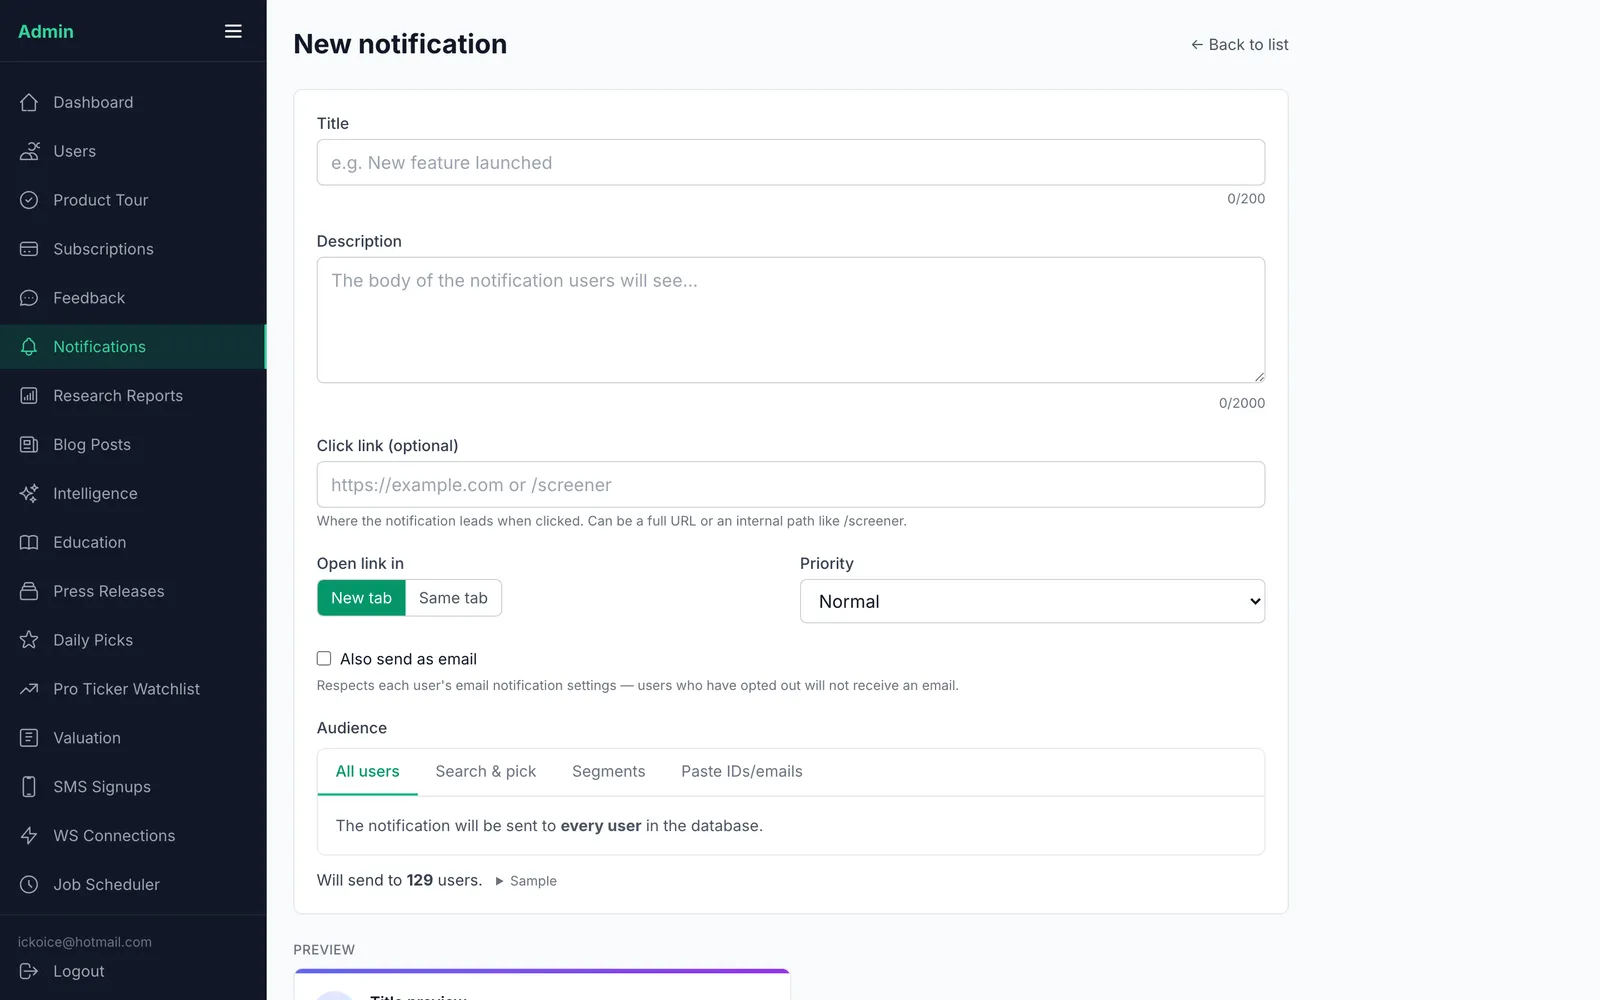Click the Users people icon
The height and width of the screenshot is (1000, 1600).
pos(29,151)
